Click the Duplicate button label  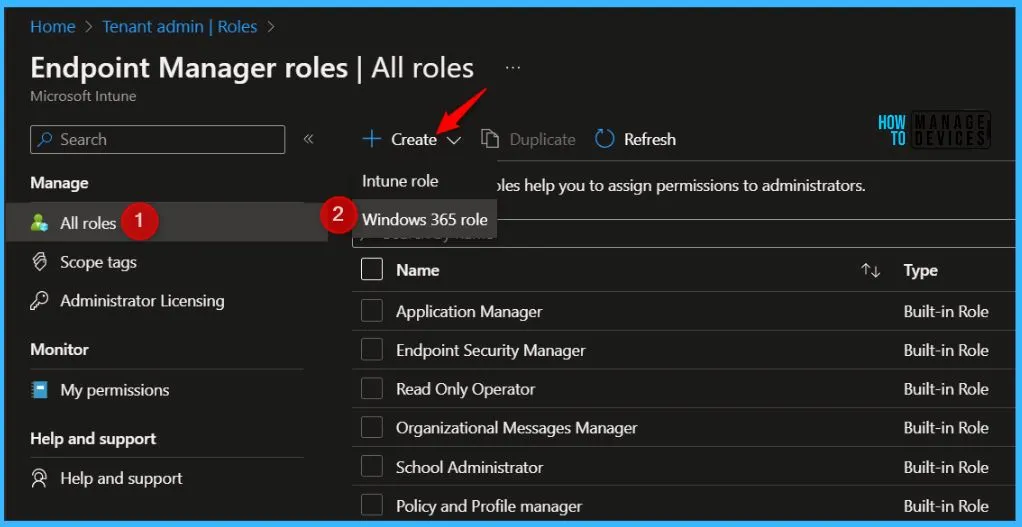542,139
